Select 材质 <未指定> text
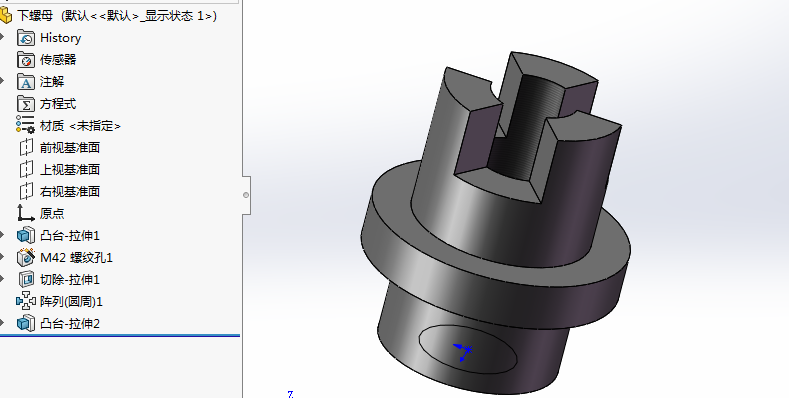Viewport: 789px width, 398px height. [x=80, y=126]
